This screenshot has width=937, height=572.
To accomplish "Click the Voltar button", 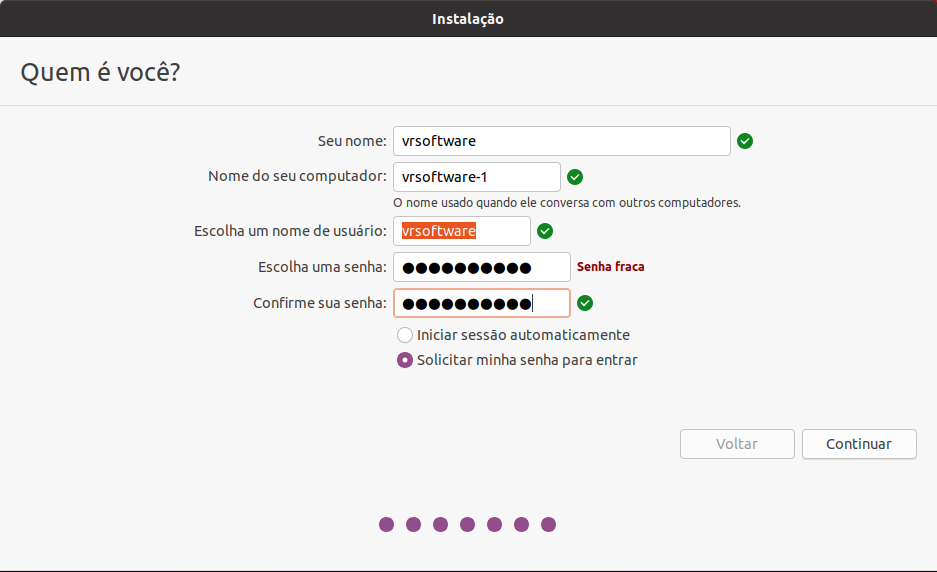I will point(737,444).
